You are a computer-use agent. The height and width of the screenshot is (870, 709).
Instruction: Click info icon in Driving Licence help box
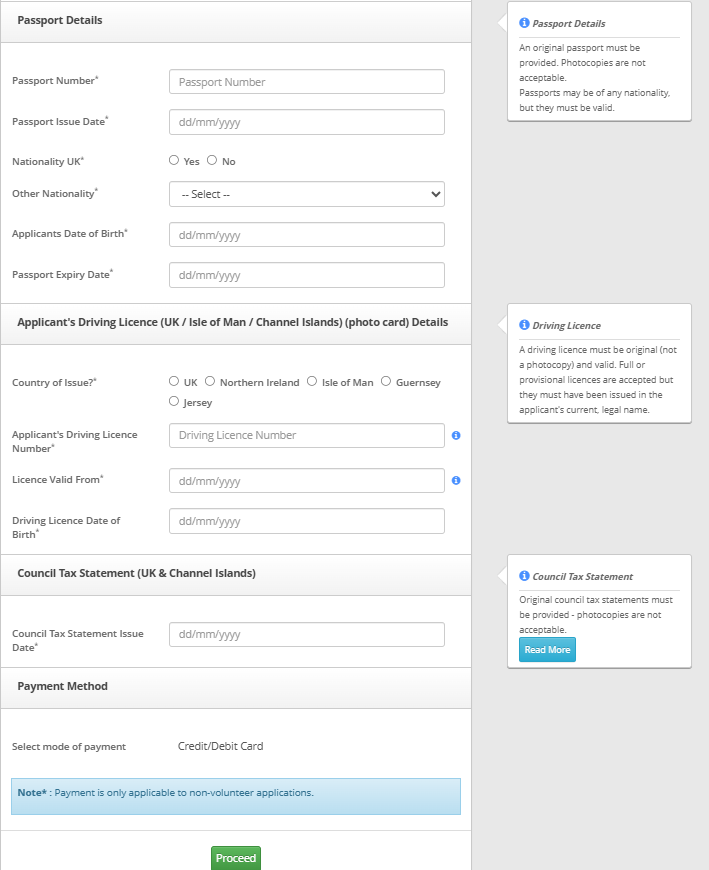(x=524, y=325)
